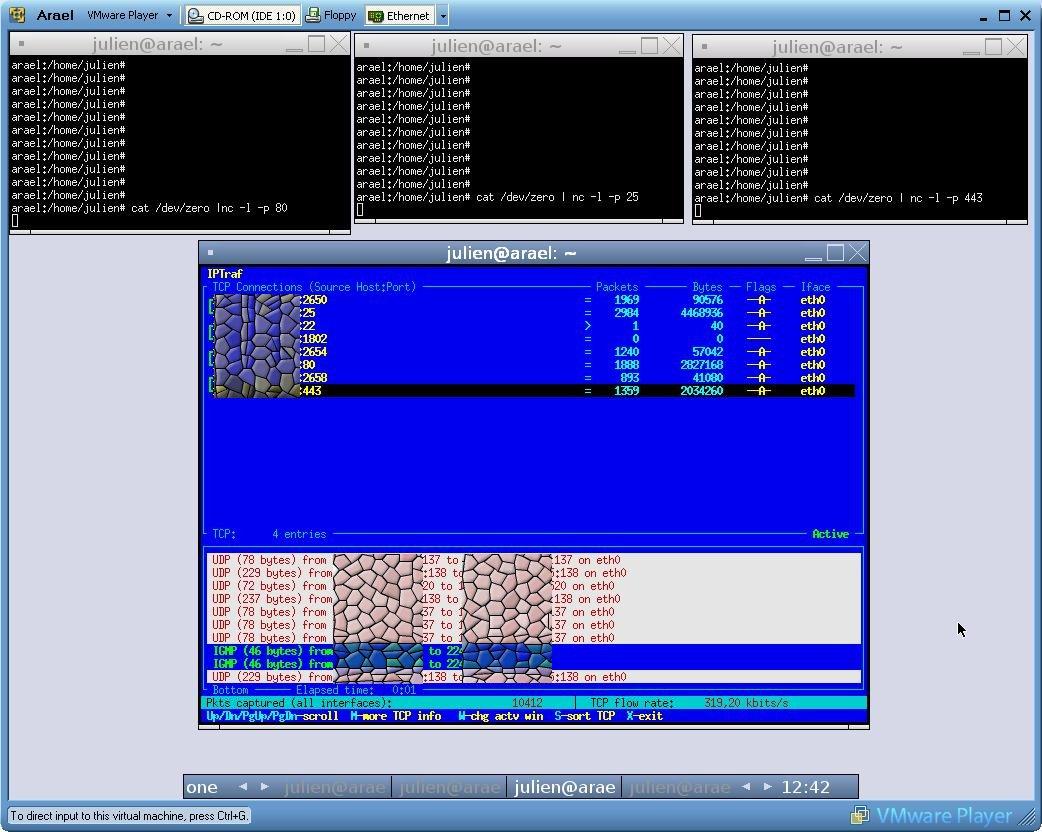
Task: Expand the device toolbar overflow arrow
Action: click(443, 16)
